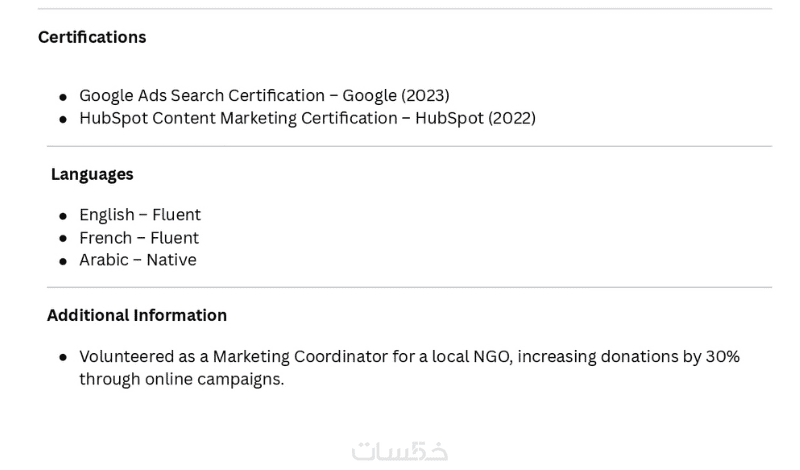Click the French – Fluent entry
Screen dimensions: 800x470
click(139, 238)
